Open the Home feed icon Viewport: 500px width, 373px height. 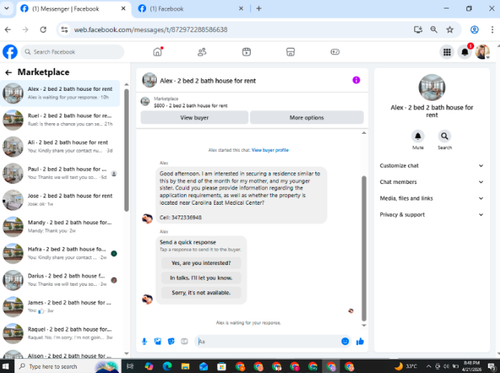point(158,52)
